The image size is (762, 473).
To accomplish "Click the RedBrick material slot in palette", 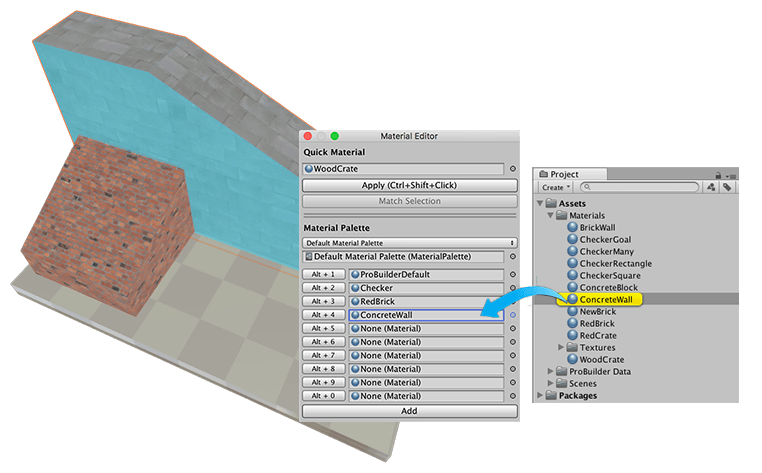I will point(426,301).
